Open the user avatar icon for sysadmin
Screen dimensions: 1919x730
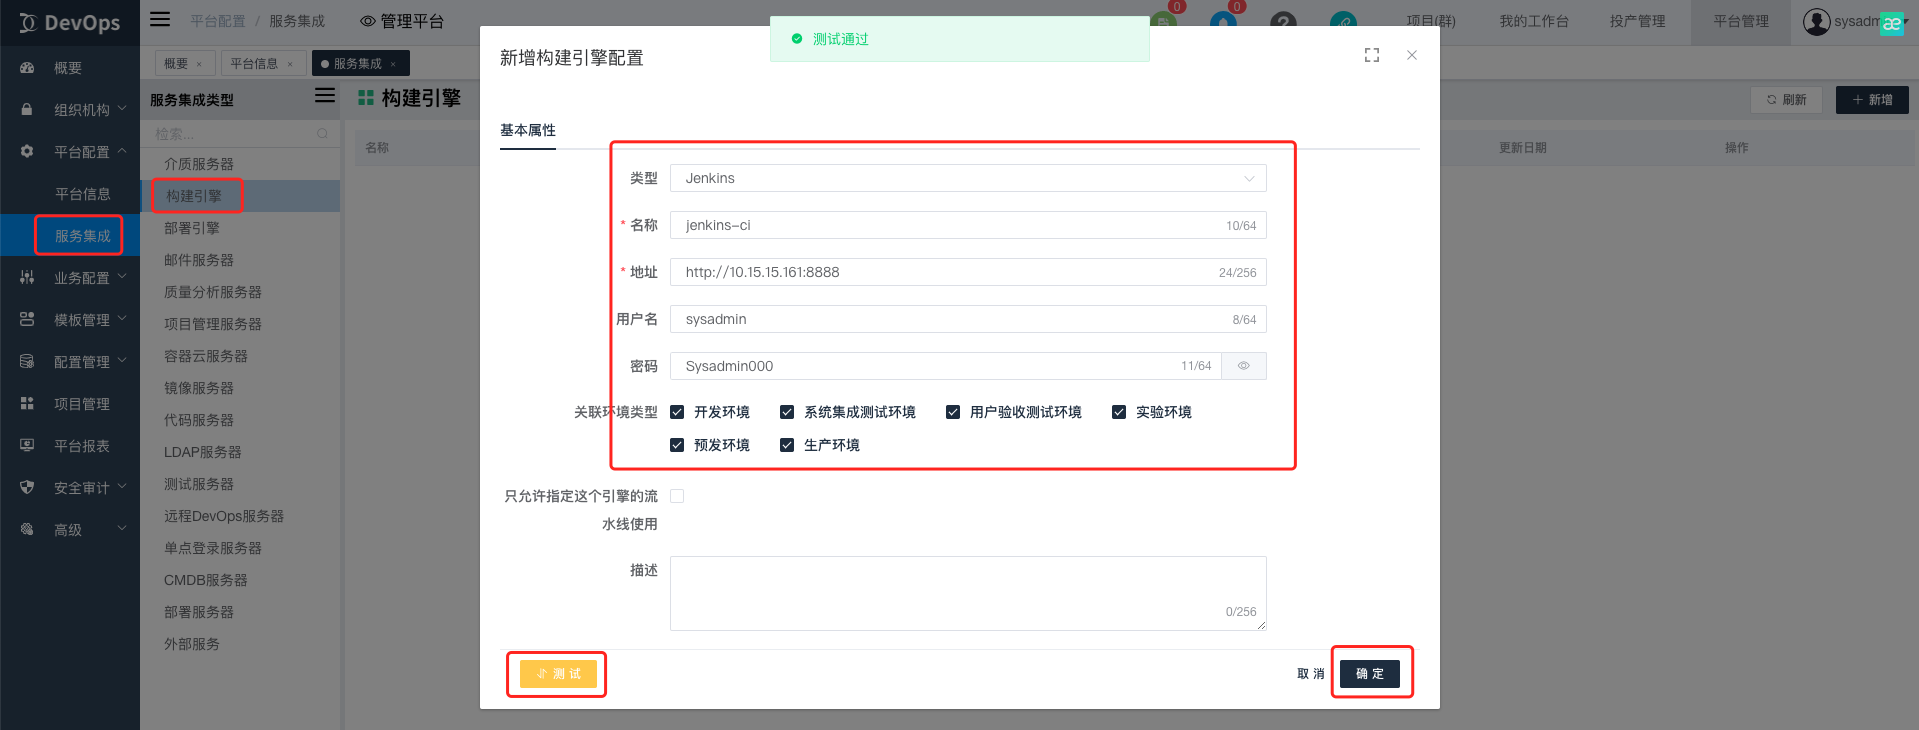point(1816,21)
